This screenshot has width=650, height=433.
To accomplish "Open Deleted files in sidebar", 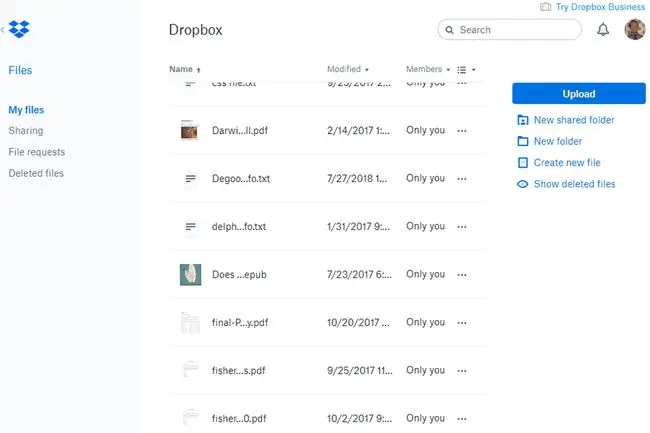I will (36, 173).
